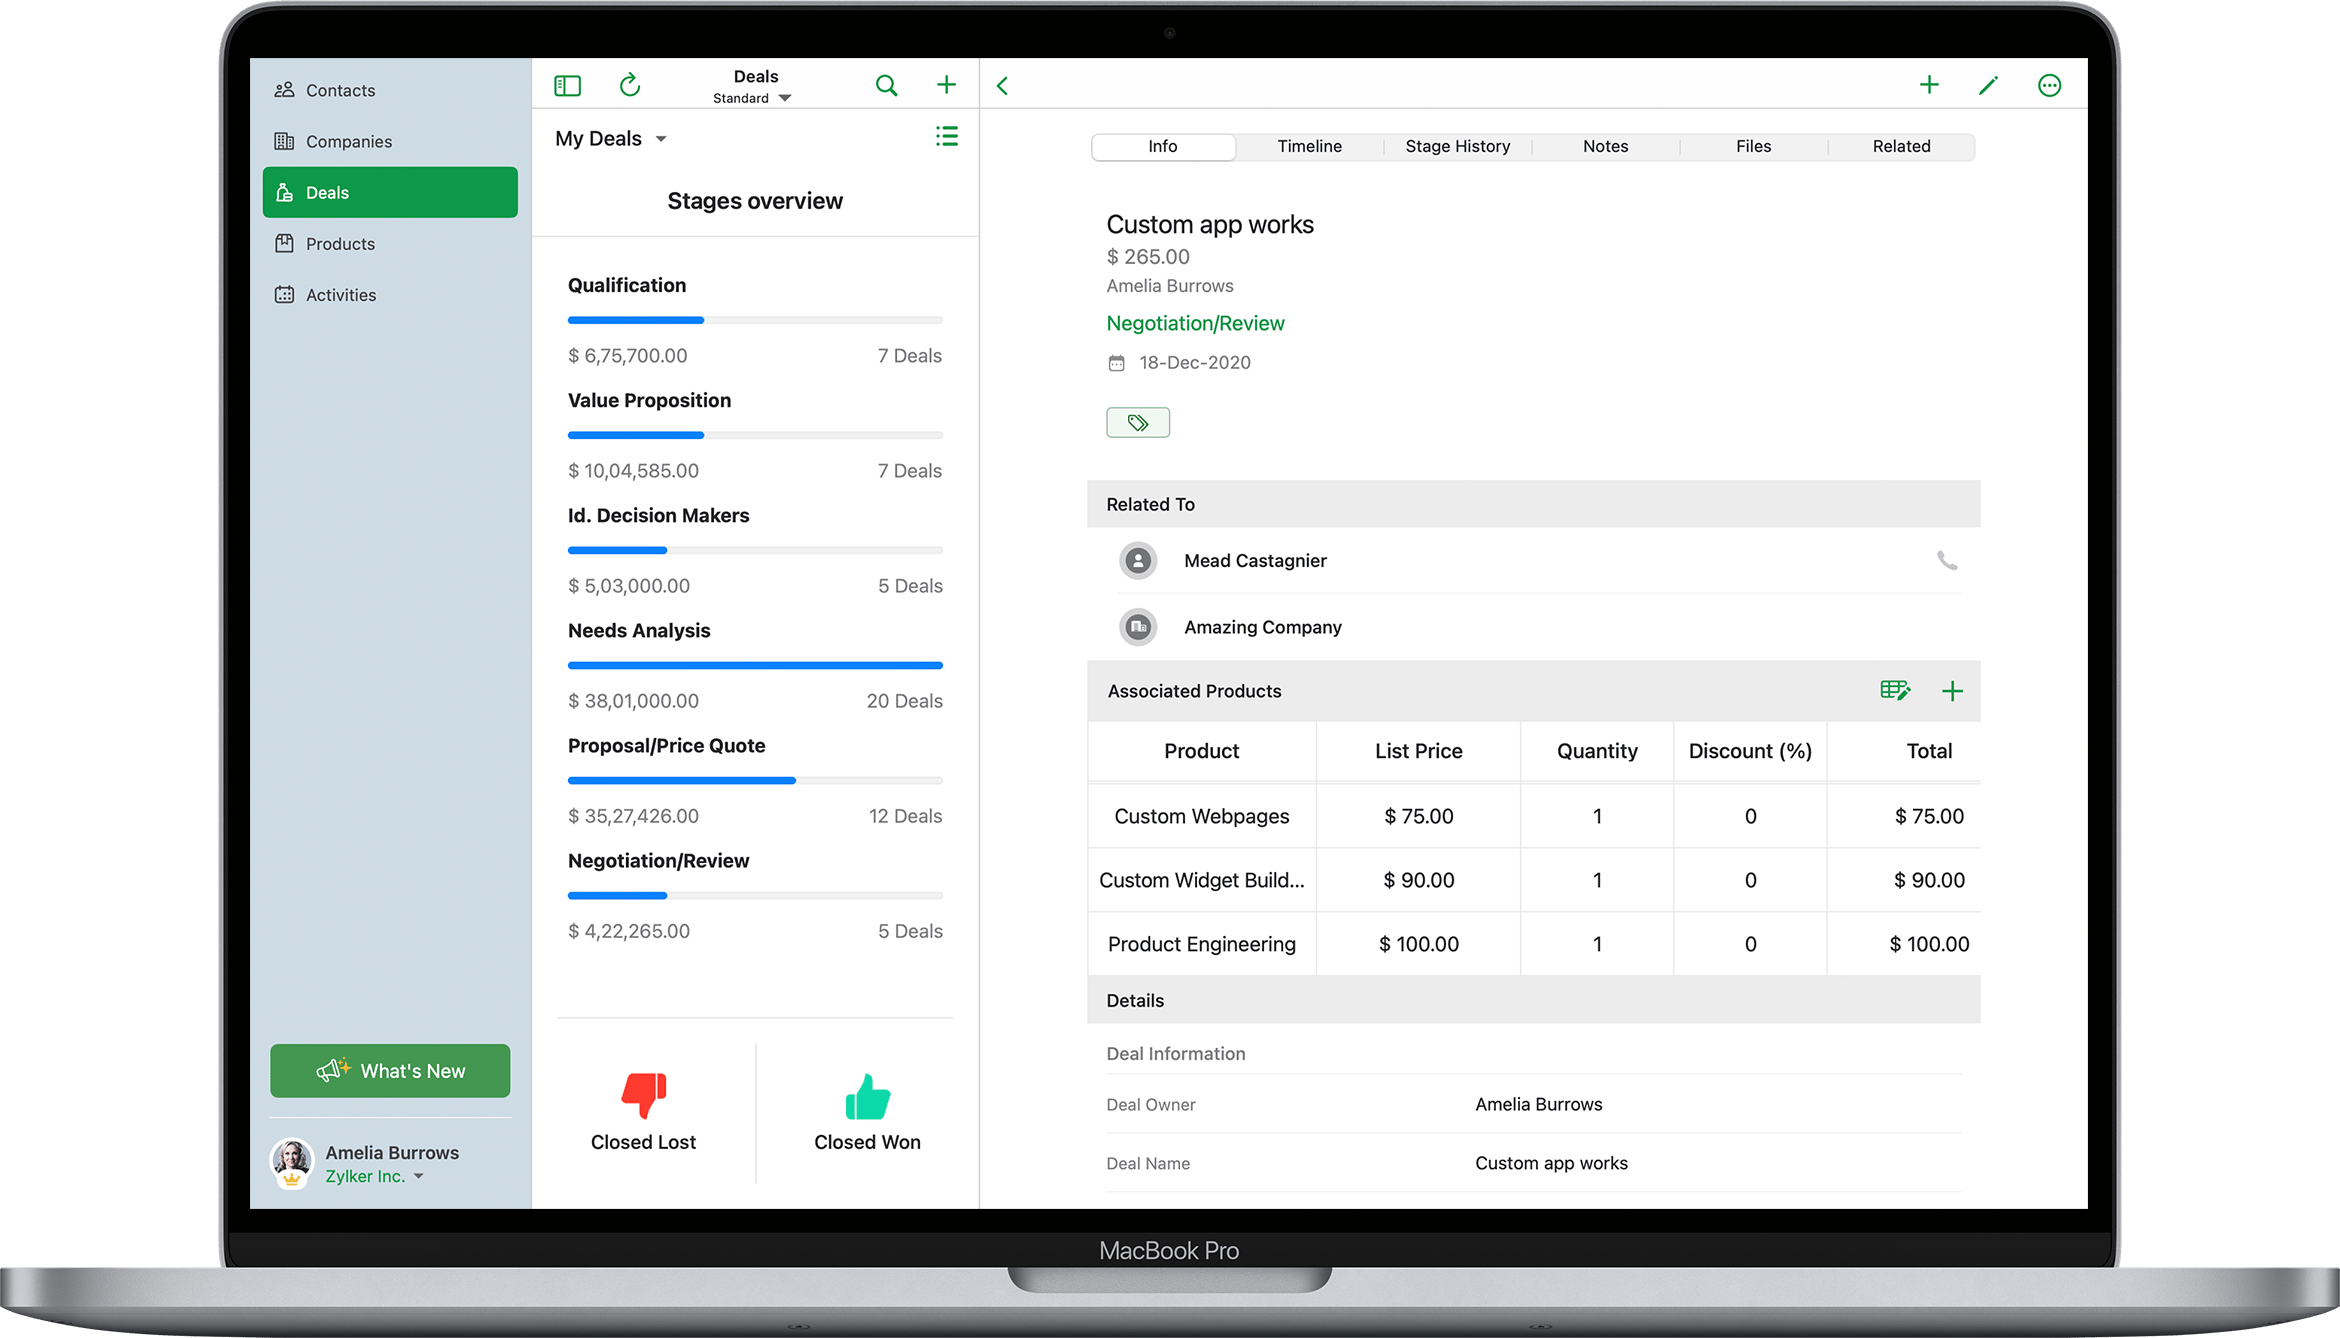The width and height of the screenshot is (2340, 1338).
Task: Click Needs Analysis stage progress bar
Action: [x=755, y=665]
